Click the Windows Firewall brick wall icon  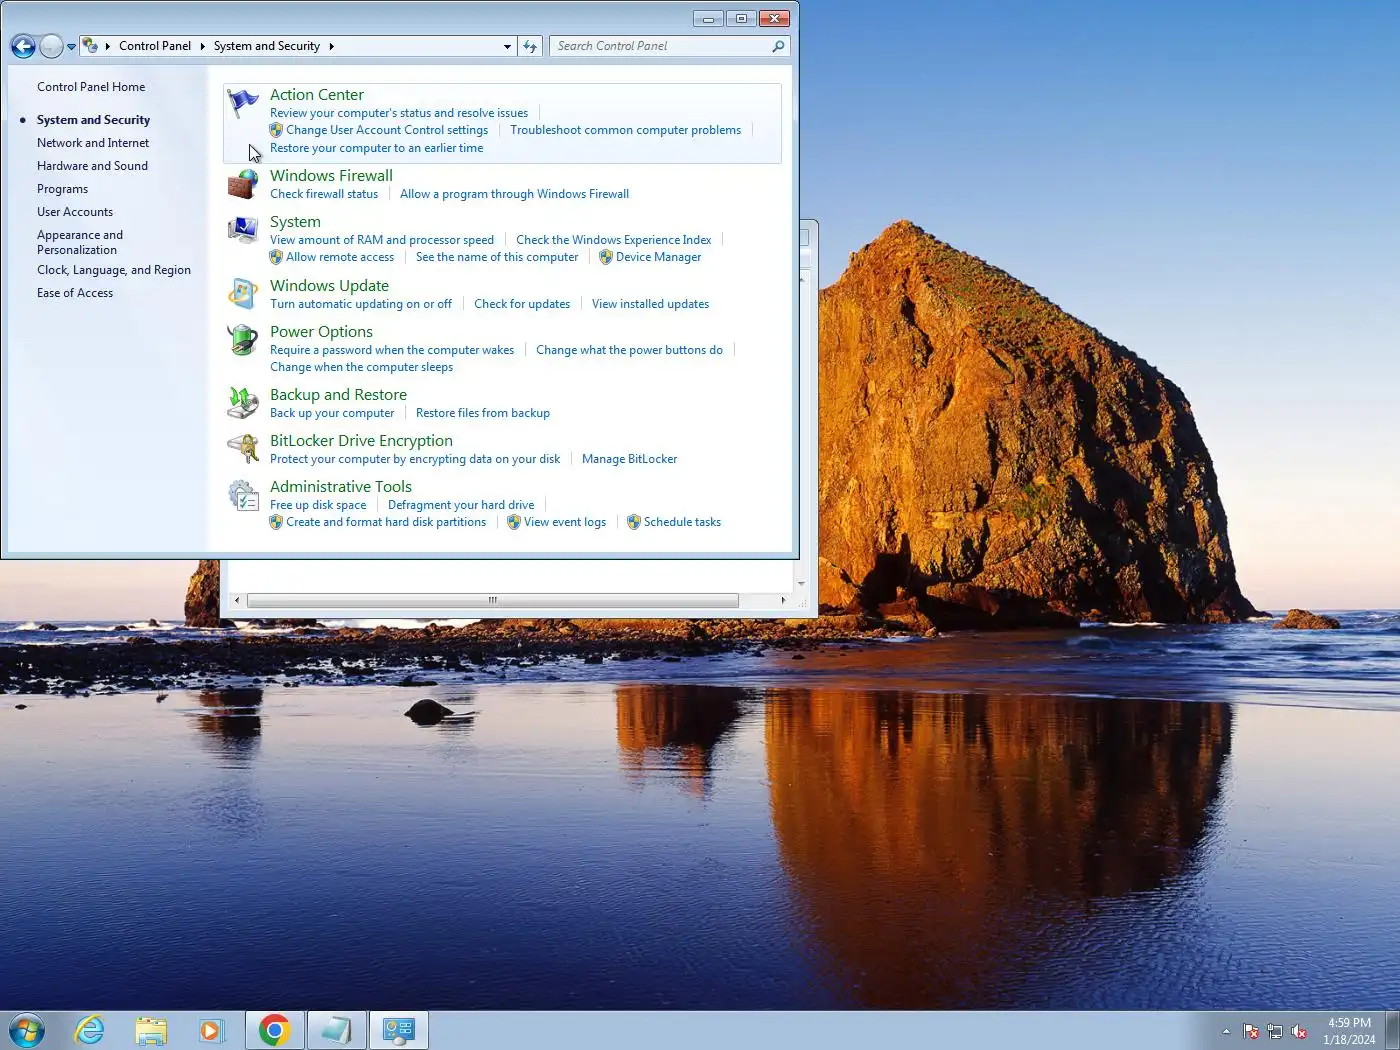pyautogui.click(x=243, y=184)
